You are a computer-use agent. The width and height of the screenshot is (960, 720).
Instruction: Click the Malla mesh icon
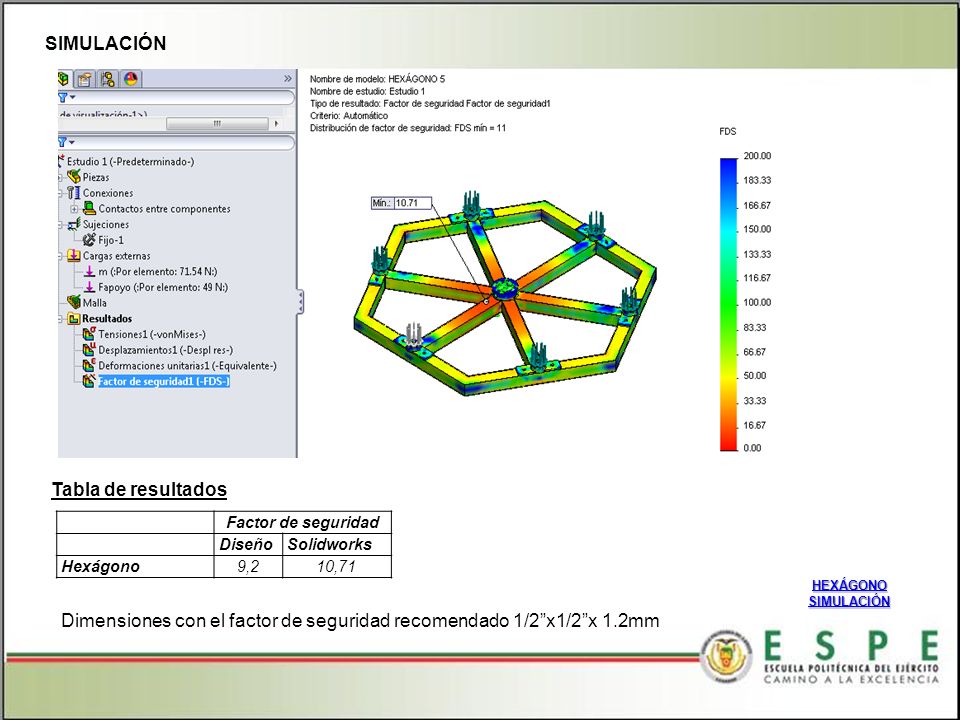tap(74, 302)
